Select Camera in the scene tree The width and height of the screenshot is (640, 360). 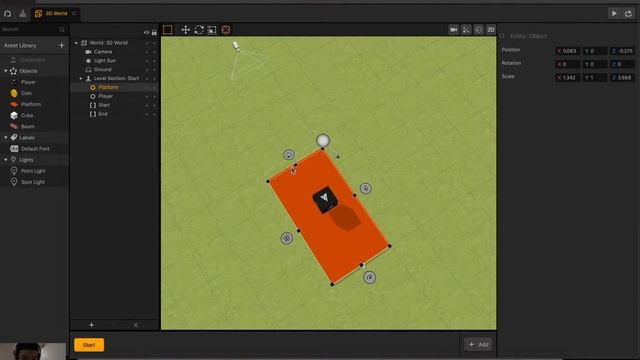(103, 52)
